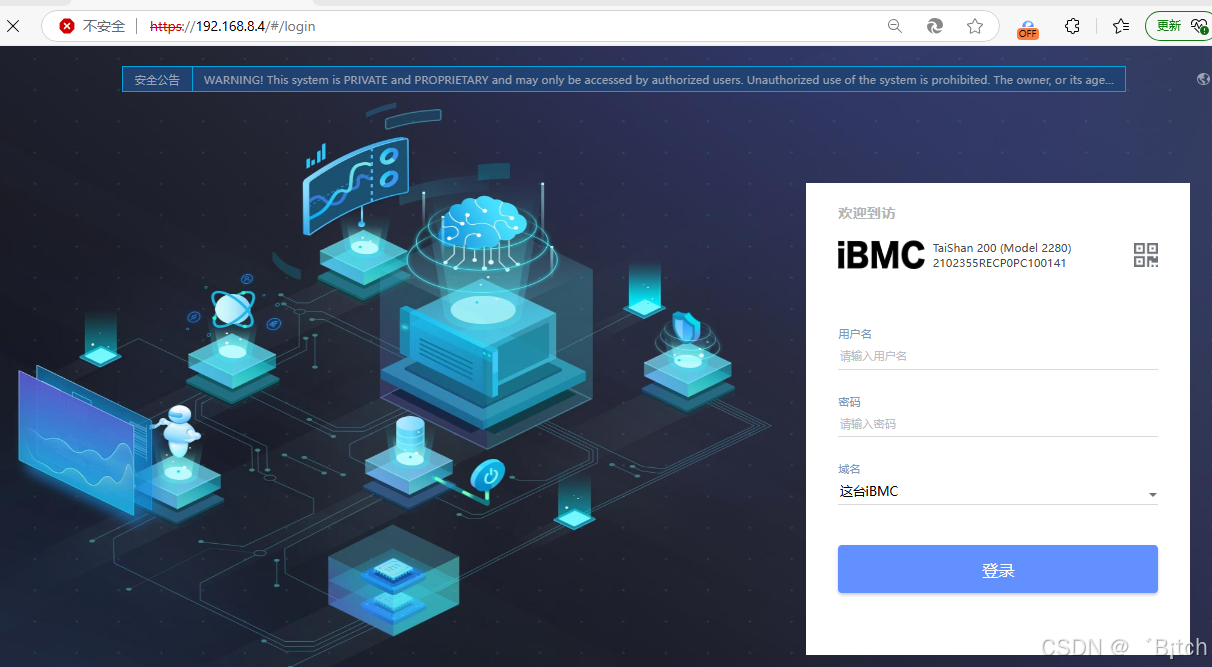
Task: Click the 不安全 security indicator
Action: tap(96, 26)
